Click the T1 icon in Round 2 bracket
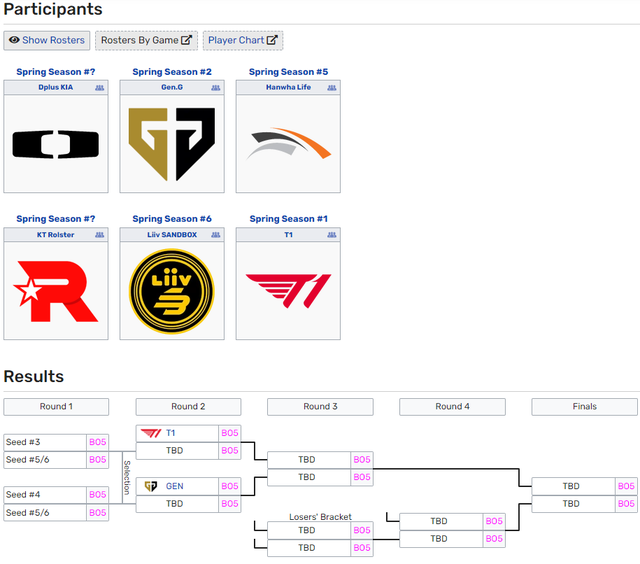The width and height of the screenshot is (640, 564). coord(151,433)
